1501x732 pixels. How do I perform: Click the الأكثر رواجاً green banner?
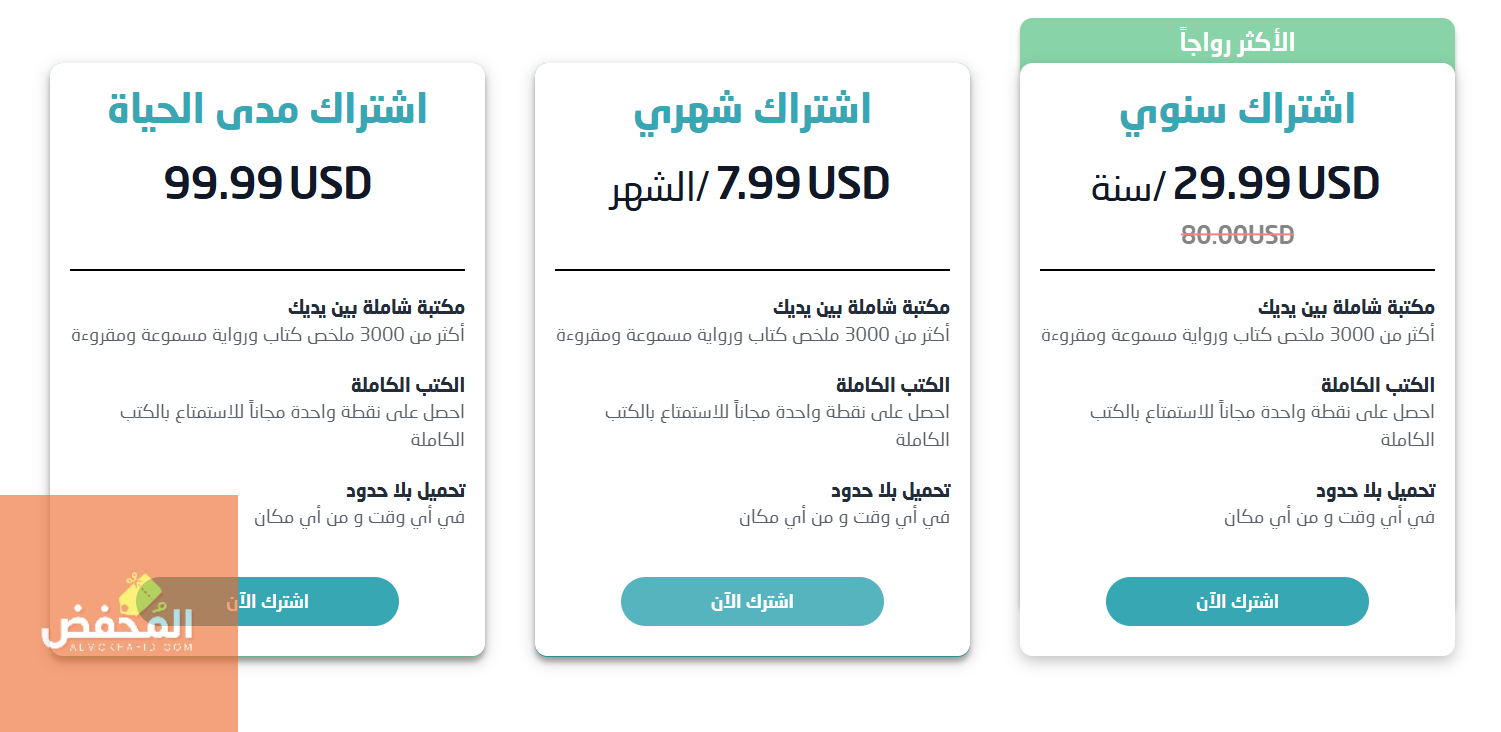coord(1237,42)
